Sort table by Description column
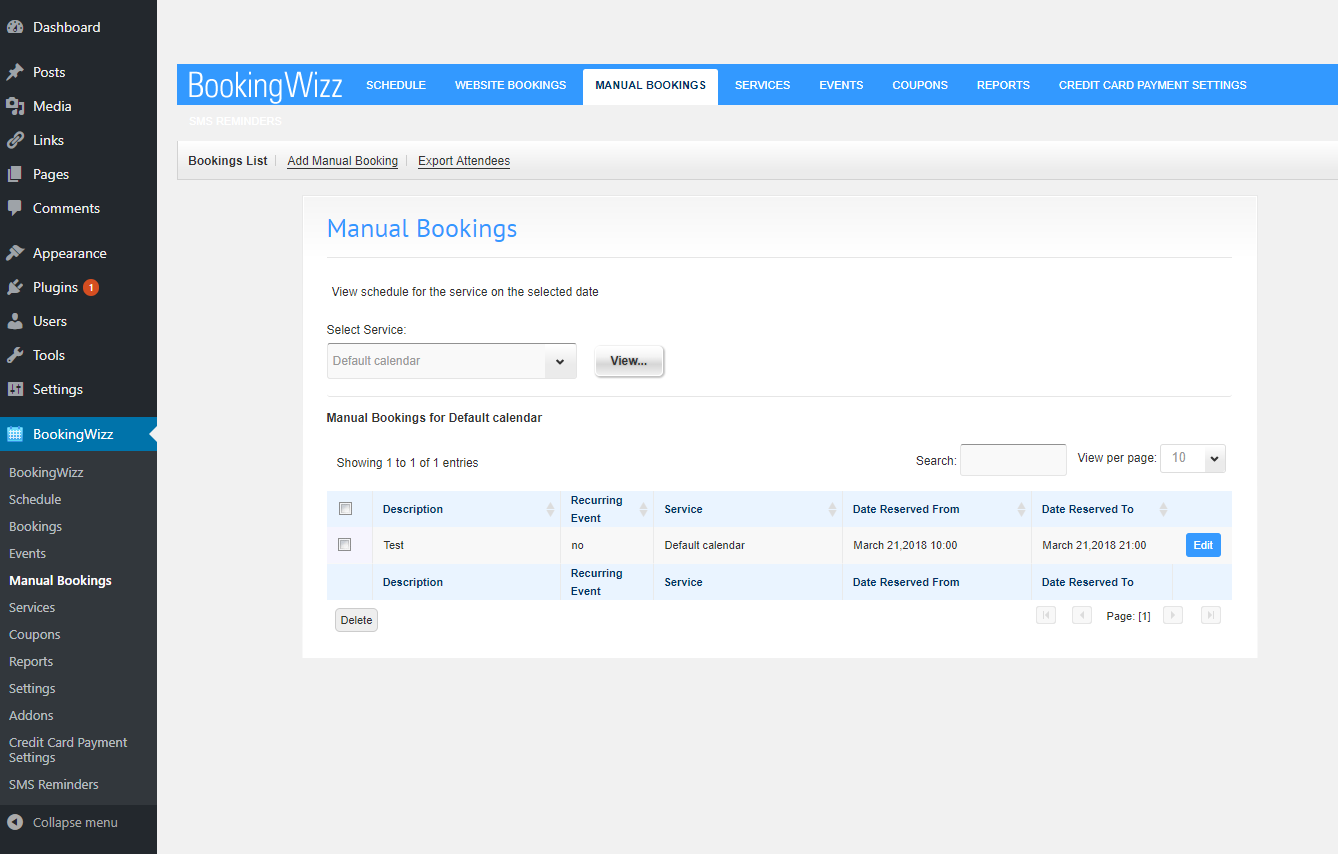This screenshot has height=854, width=1338. click(466, 509)
